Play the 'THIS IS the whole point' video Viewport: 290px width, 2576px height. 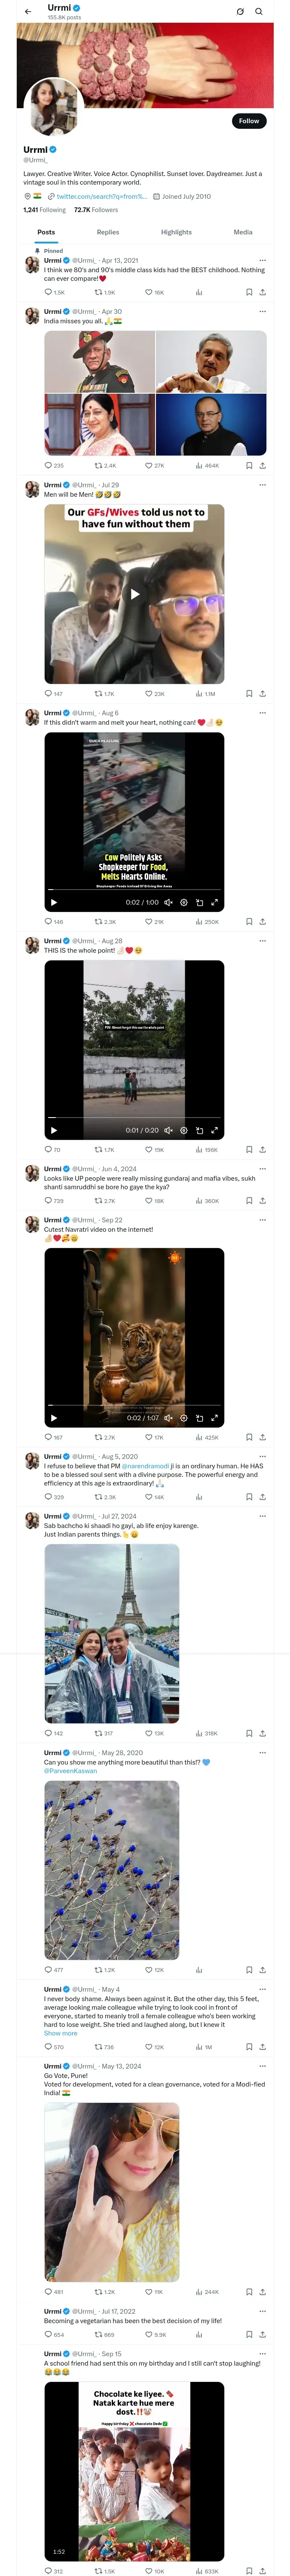(53, 1130)
